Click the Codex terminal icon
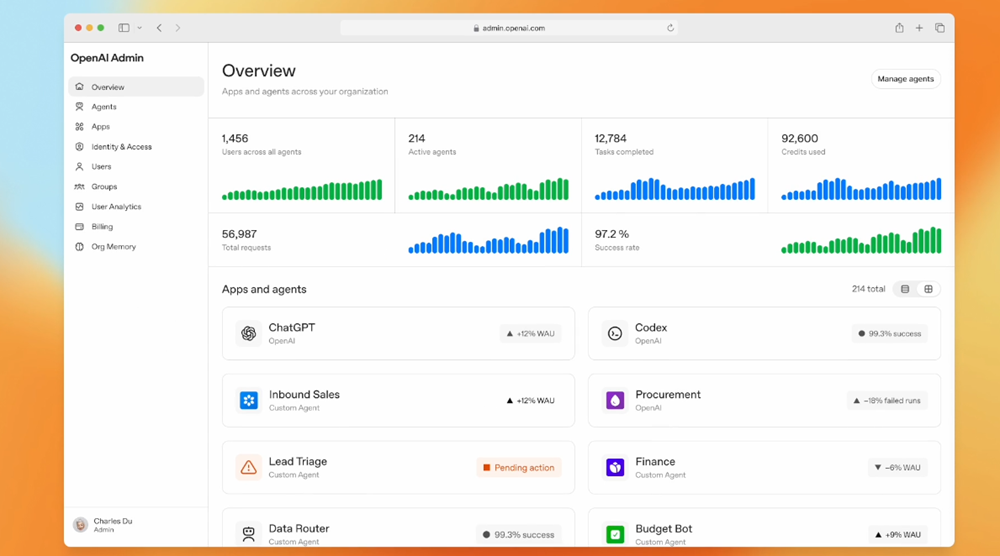The width and height of the screenshot is (1000, 556). (615, 333)
